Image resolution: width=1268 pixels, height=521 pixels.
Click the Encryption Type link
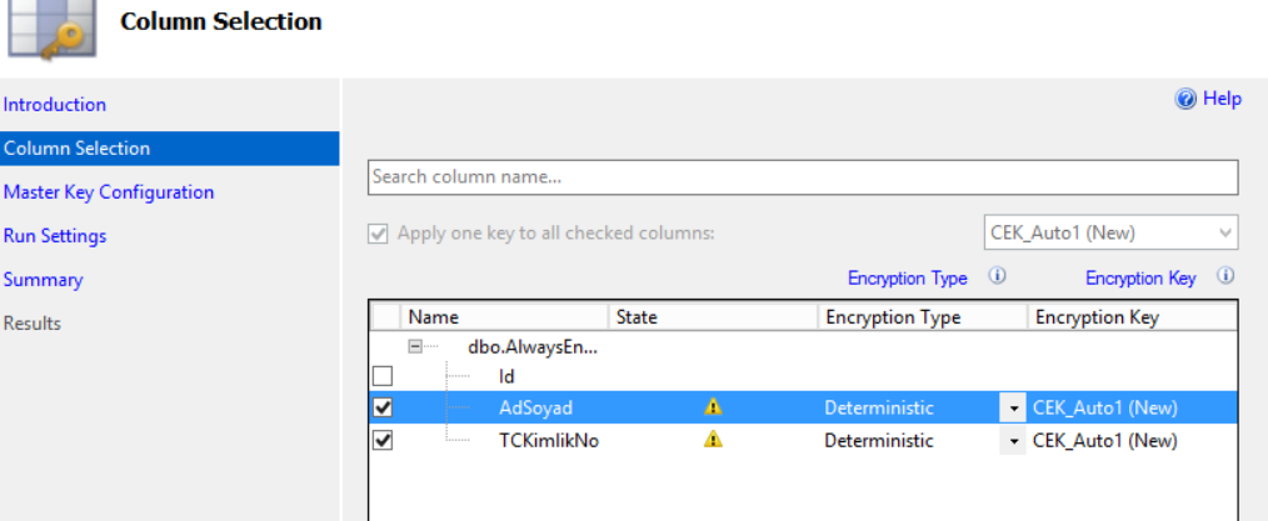[907, 278]
